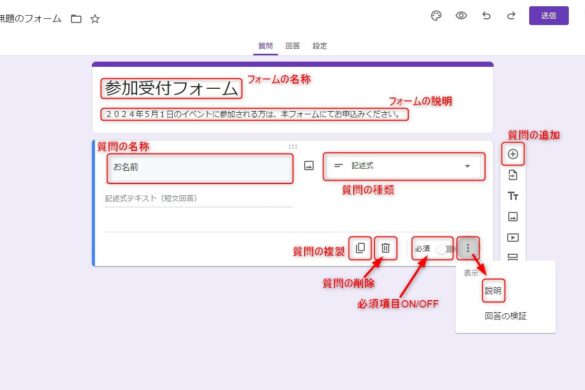Toggle the 必須 required switch
This screenshot has height=390, width=585.
pyautogui.click(x=444, y=249)
